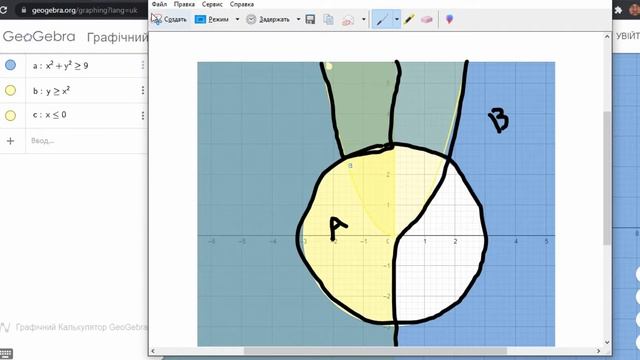
Task: Open Paint 3D editing icon
Action: coord(449,19)
